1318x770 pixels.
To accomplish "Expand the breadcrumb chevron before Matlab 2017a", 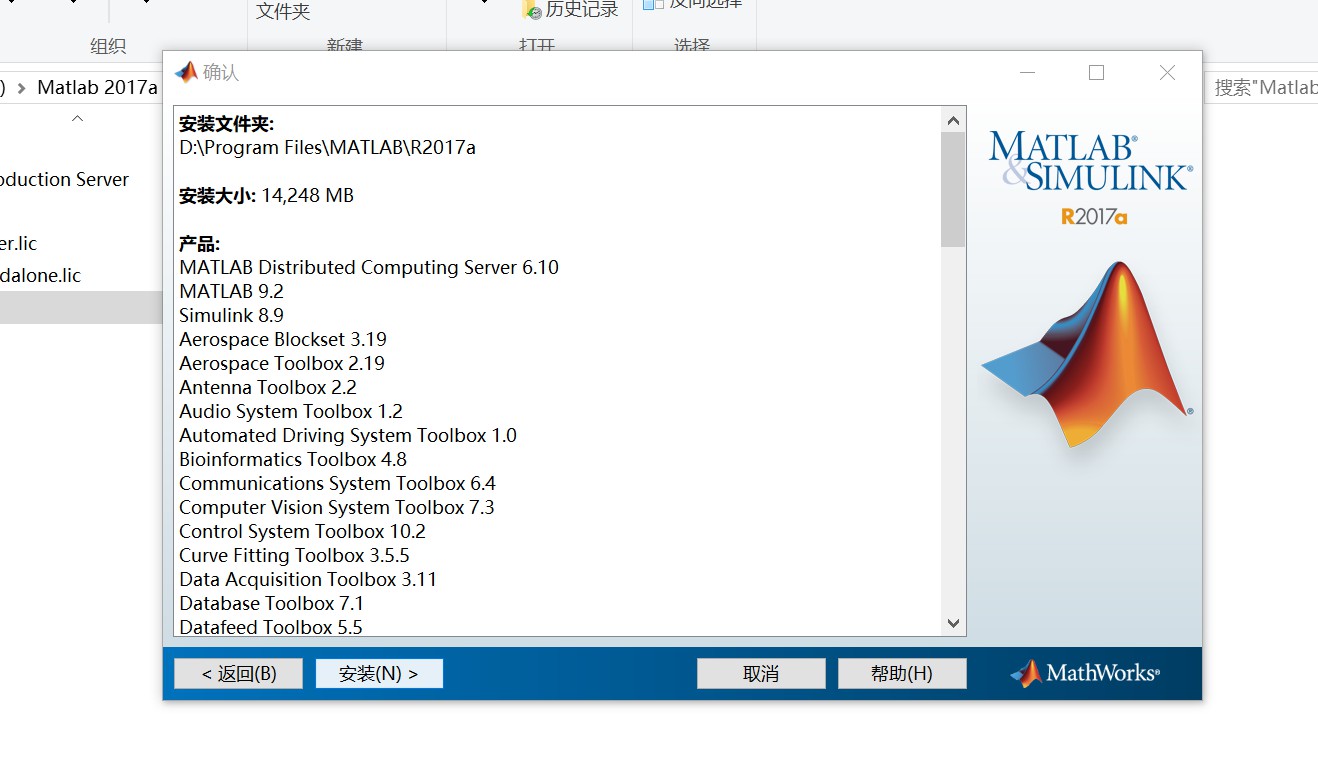I will coord(22,88).
